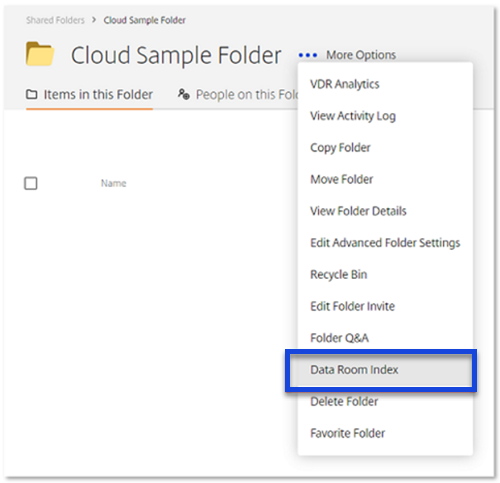Click the people icon on the People tab

pos(184,94)
